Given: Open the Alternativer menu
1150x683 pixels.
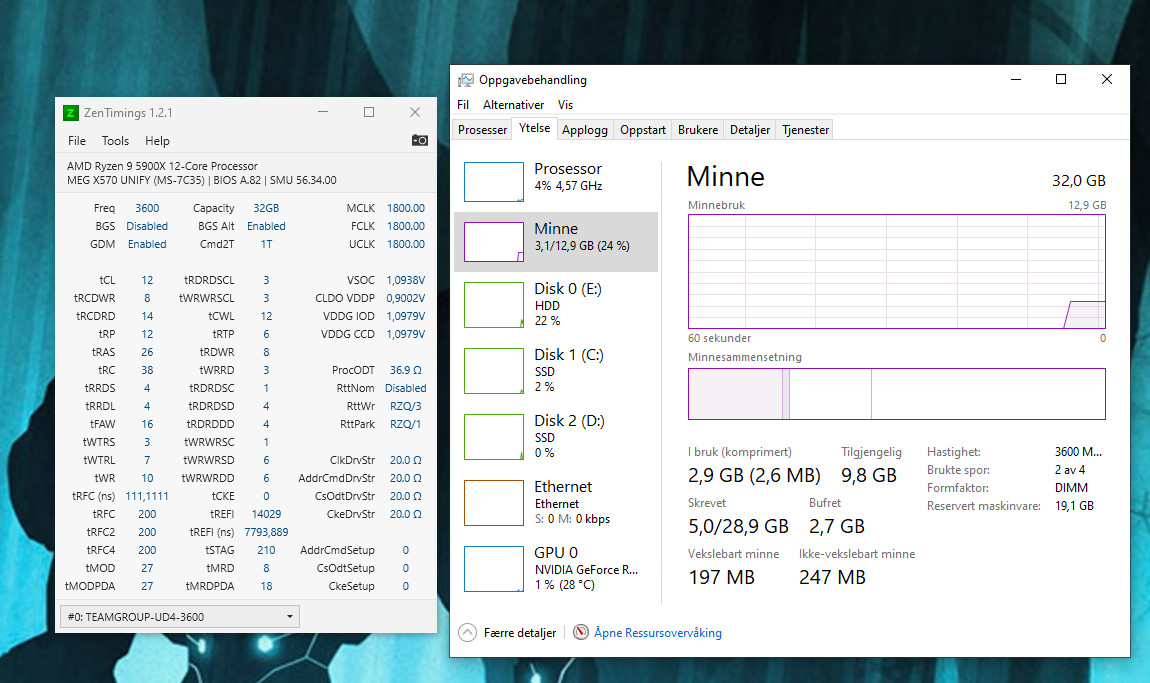Looking at the screenshot, I should (513, 105).
